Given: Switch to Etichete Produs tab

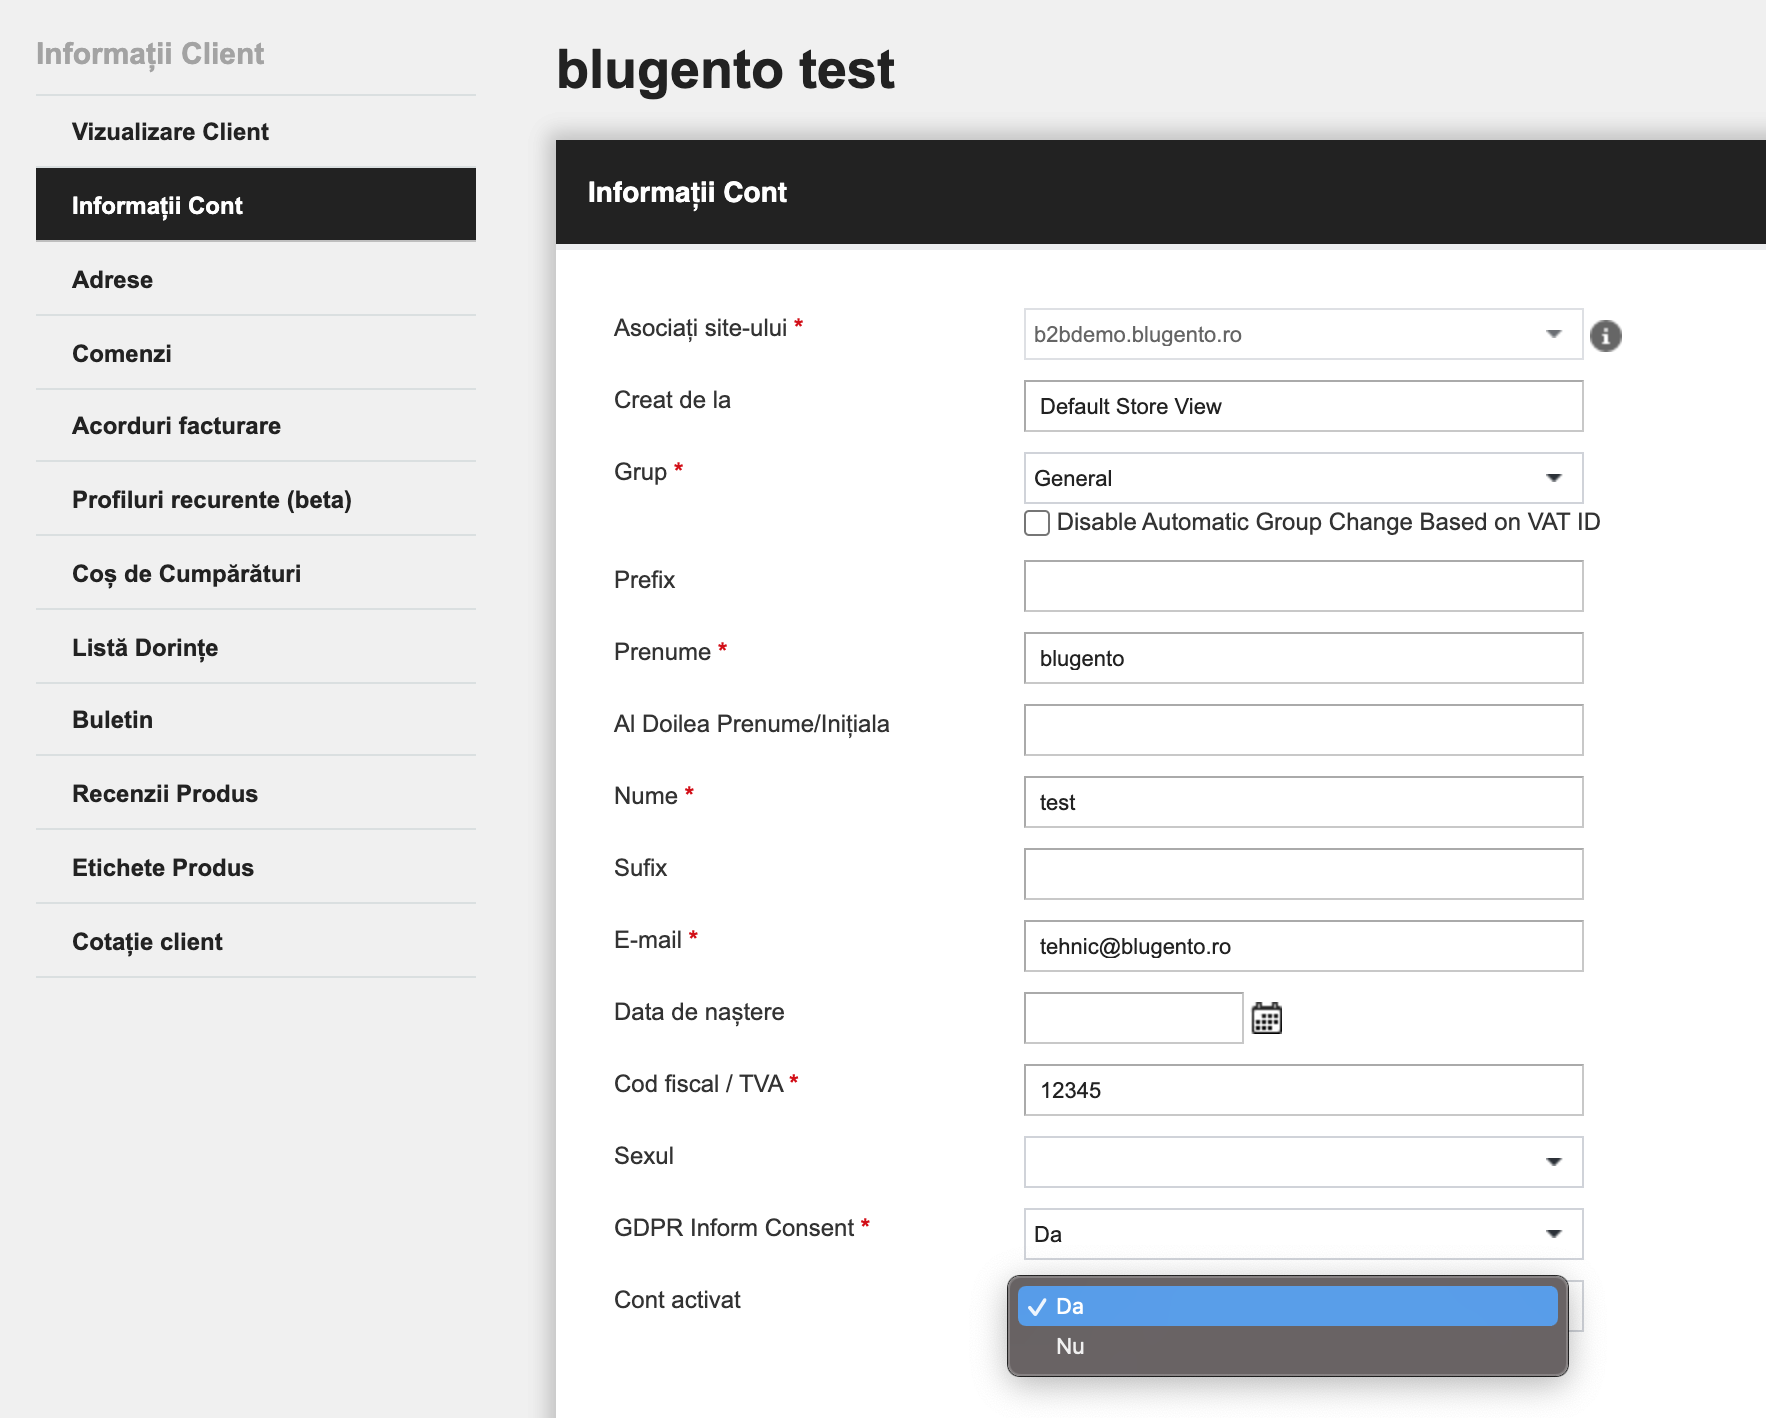Looking at the screenshot, I should click(x=256, y=867).
